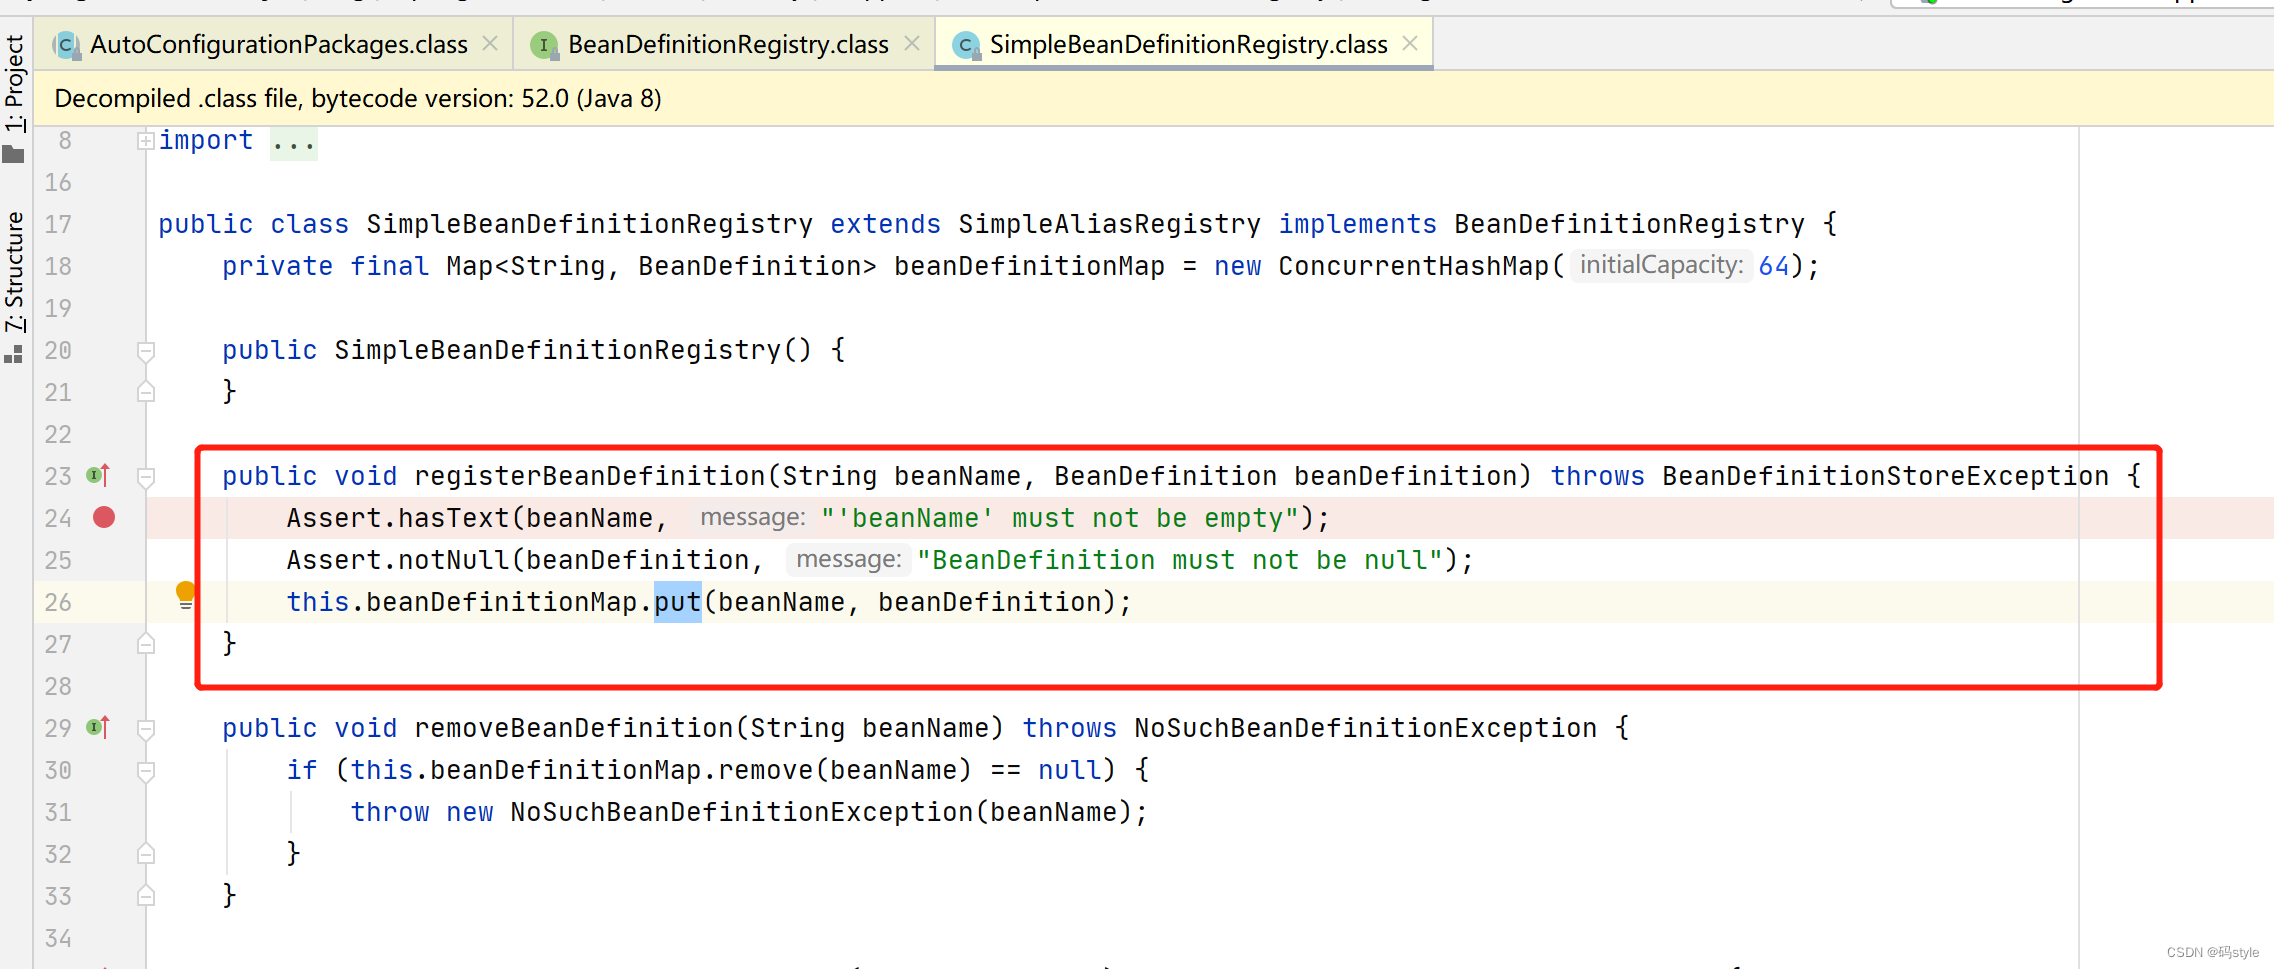Click the 'initialCapacity:' parameter hint
2274x969 pixels.
click(1661, 265)
